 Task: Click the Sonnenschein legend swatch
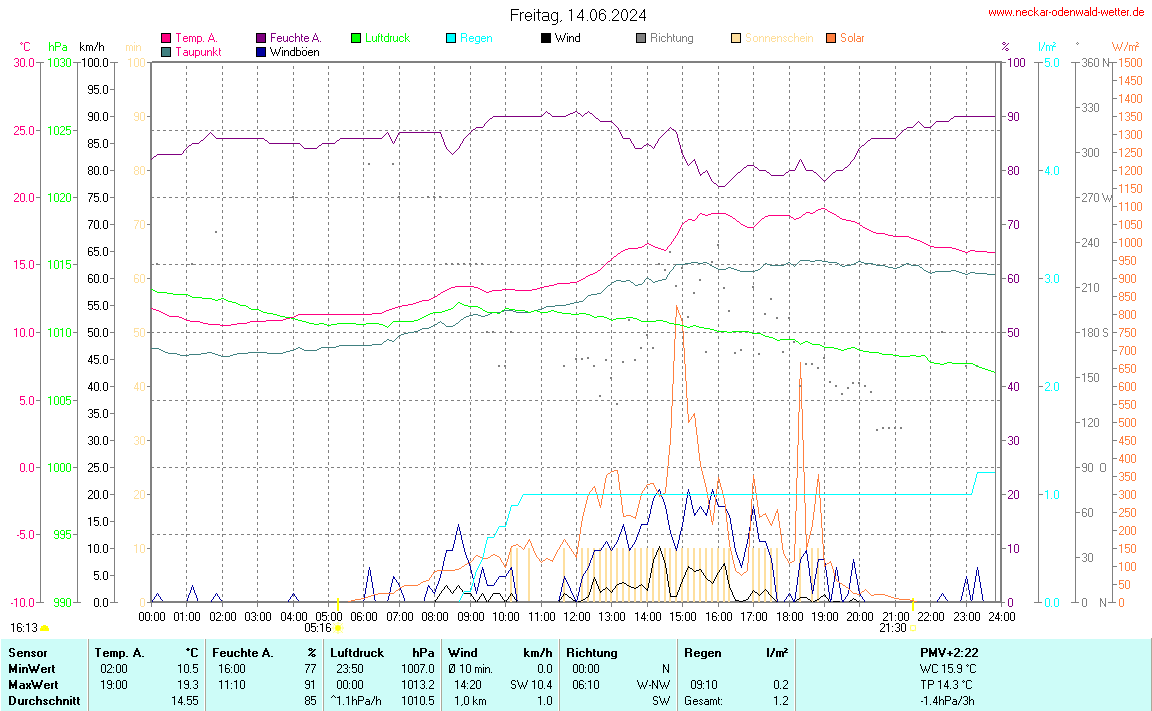[x=736, y=38]
